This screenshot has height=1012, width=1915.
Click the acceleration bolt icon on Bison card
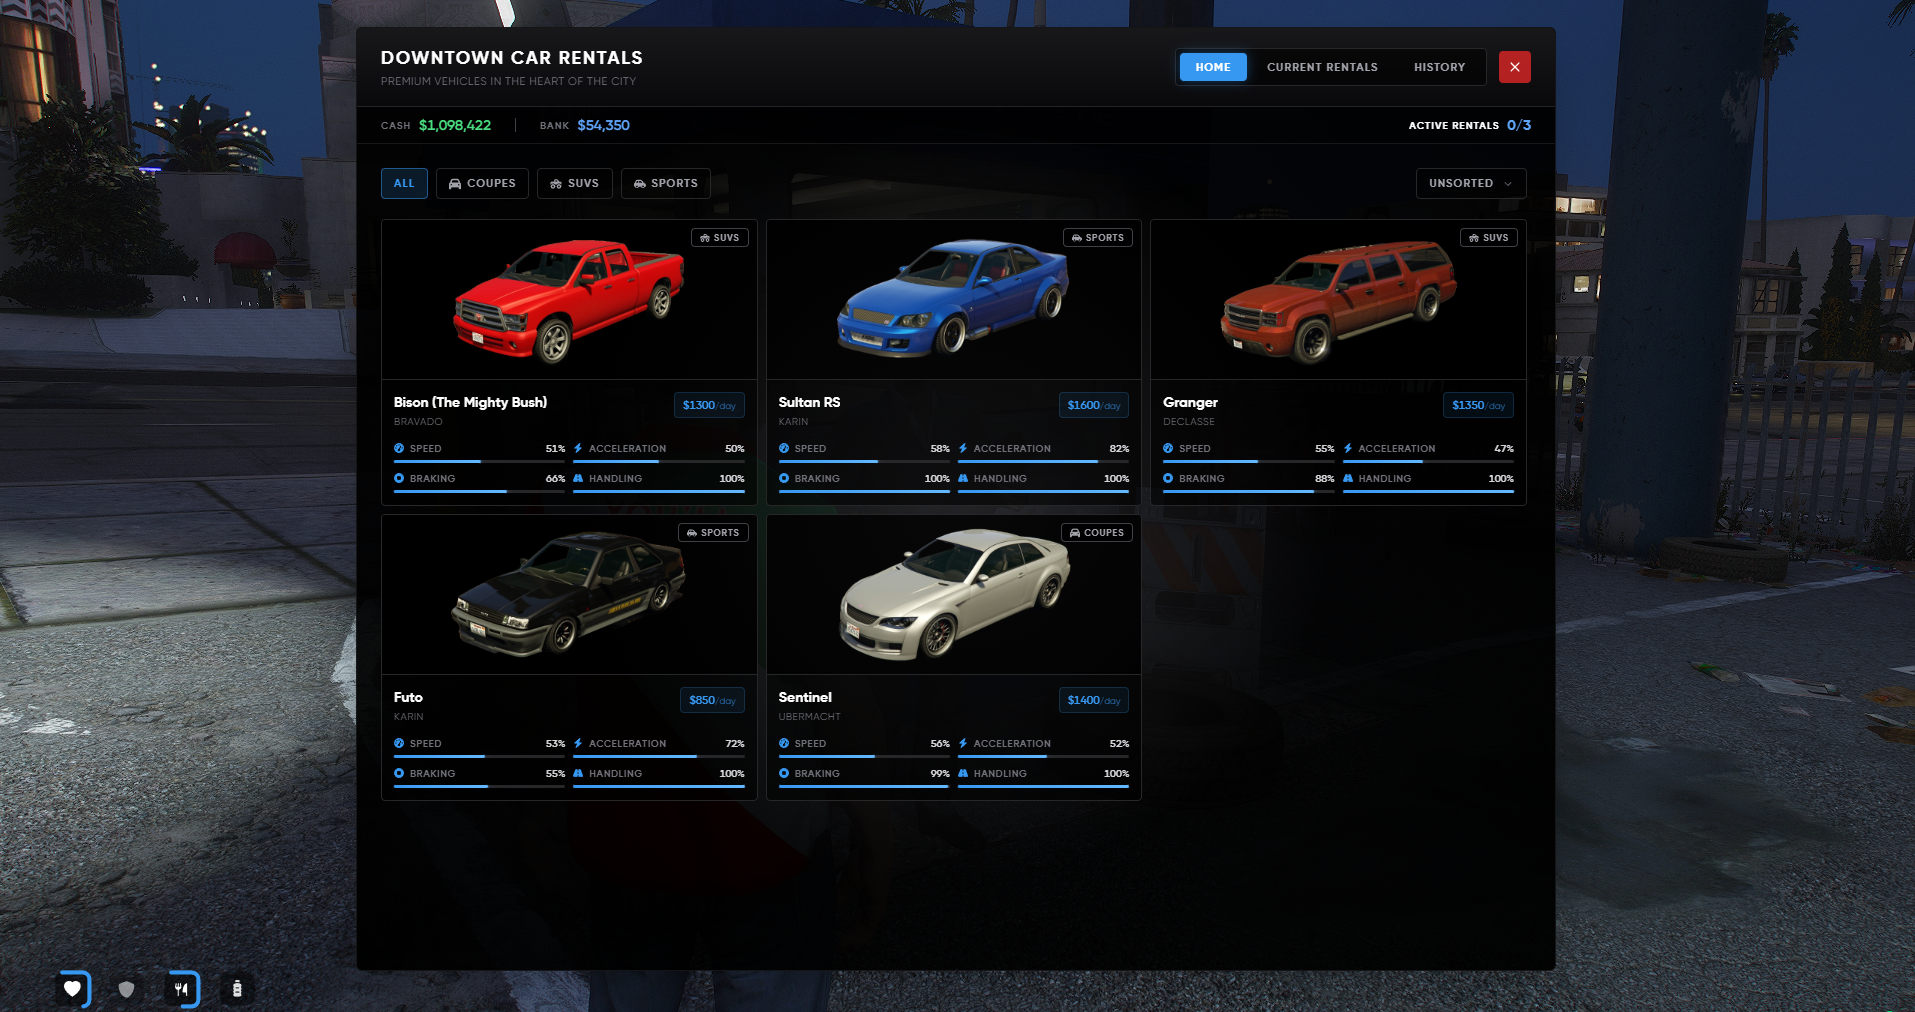578,448
